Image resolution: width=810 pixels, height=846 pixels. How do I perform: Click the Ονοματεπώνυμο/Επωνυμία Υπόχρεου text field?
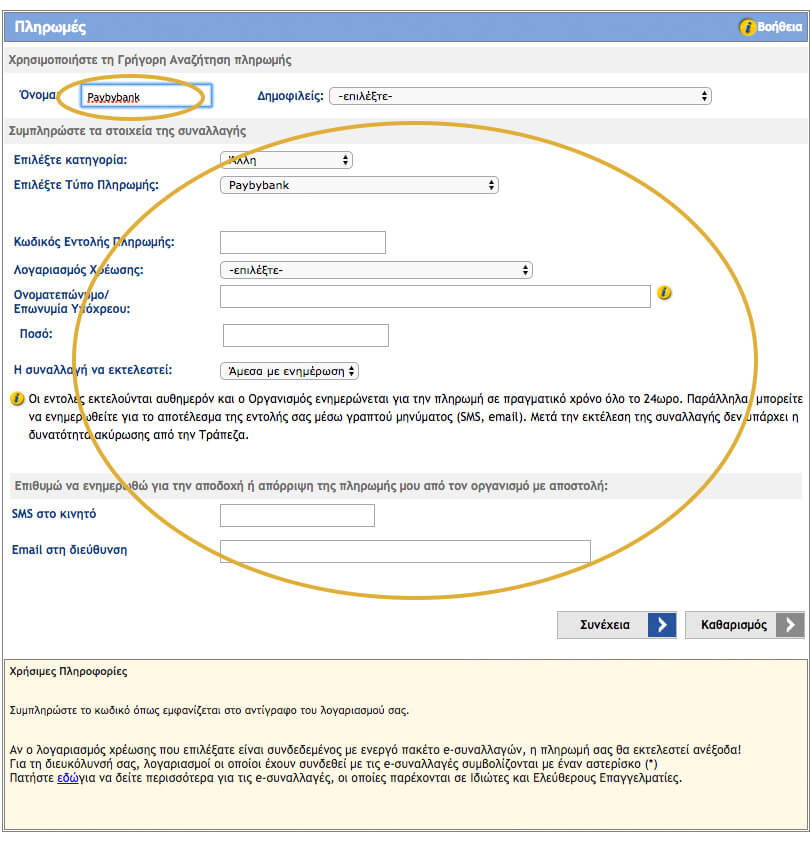point(435,296)
